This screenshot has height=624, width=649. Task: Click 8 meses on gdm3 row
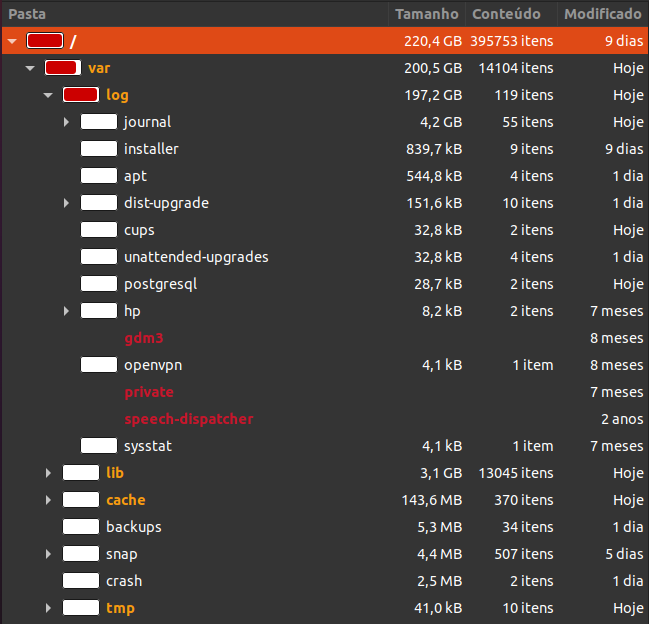[x=617, y=338]
